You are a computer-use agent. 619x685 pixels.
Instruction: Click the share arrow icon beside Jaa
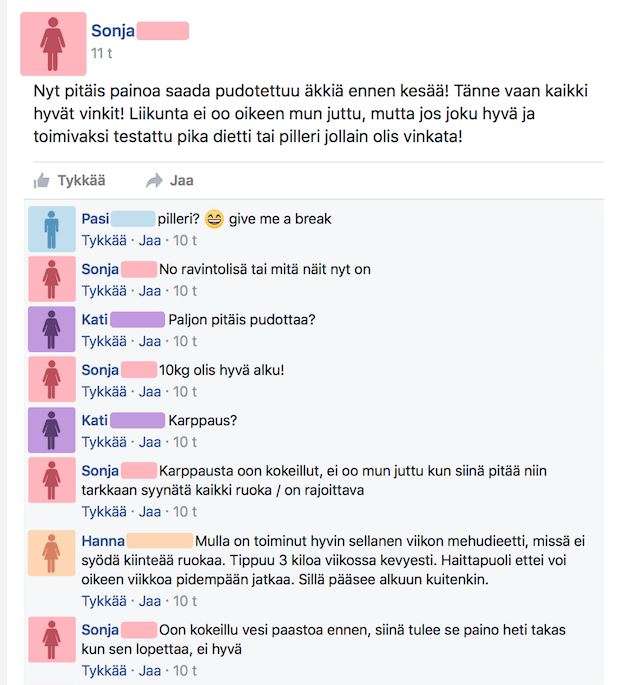[154, 180]
